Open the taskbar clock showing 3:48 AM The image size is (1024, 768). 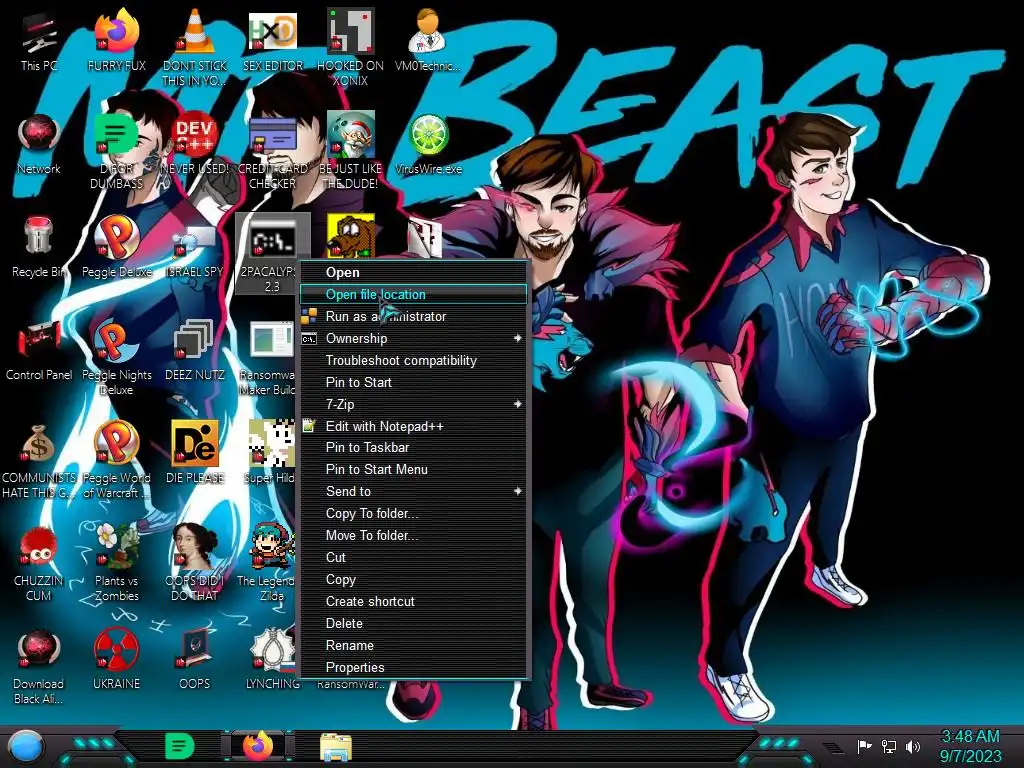coord(970,746)
